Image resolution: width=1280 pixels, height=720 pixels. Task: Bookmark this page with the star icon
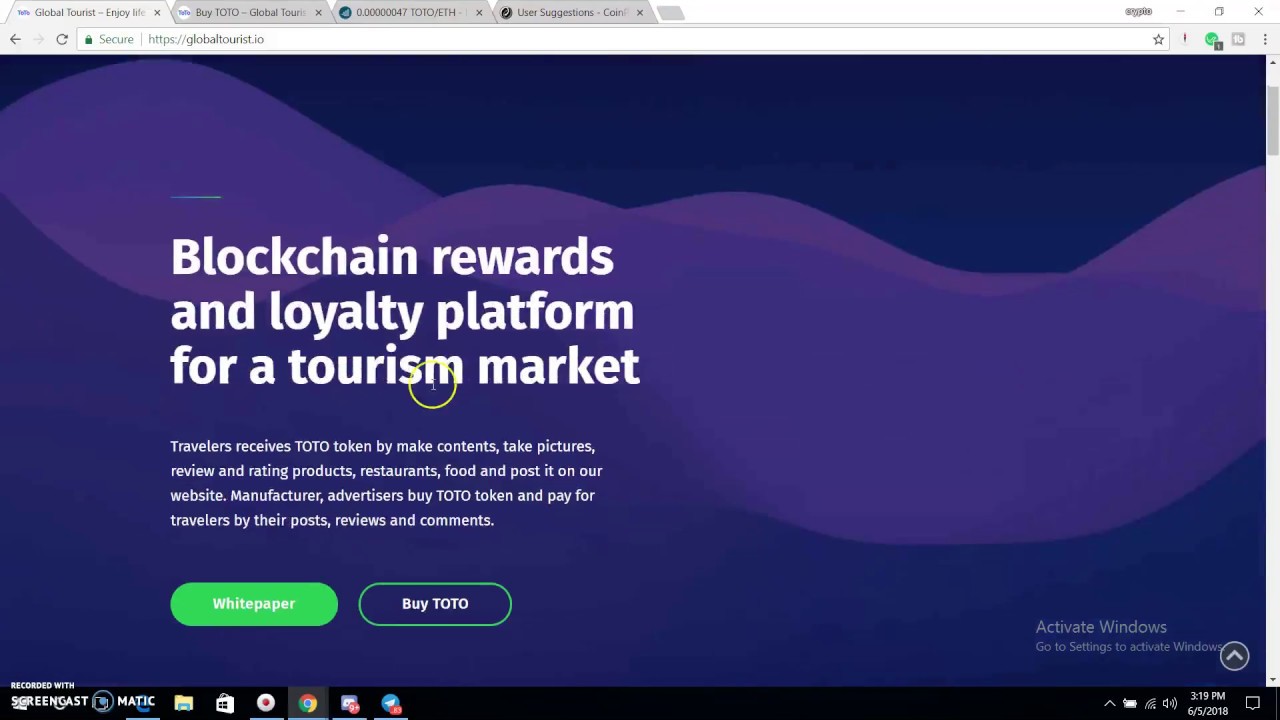tap(1158, 39)
